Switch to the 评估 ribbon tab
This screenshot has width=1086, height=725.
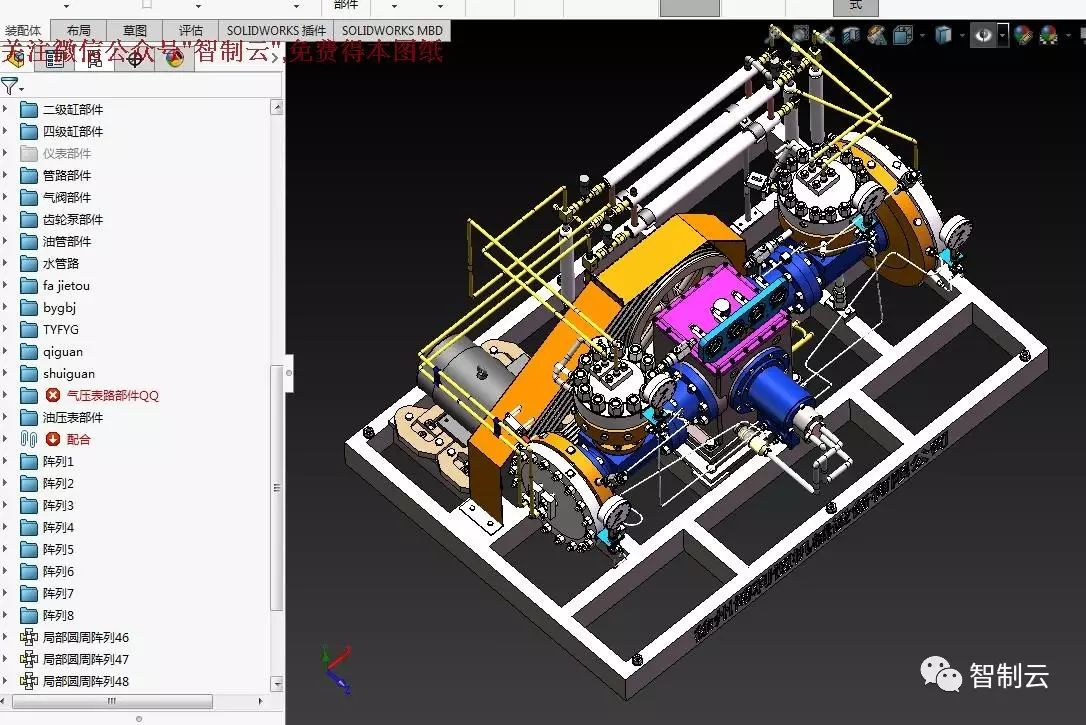pyautogui.click(x=190, y=30)
